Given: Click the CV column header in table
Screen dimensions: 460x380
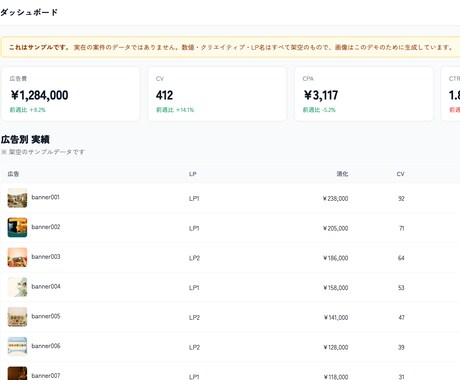Looking at the screenshot, I should (x=401, y=174).
